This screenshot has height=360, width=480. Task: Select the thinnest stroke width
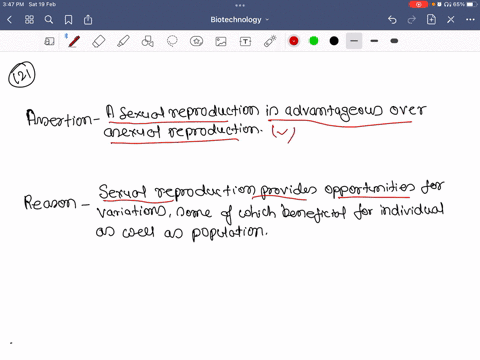pyautogui.click(x=354, y=41)
